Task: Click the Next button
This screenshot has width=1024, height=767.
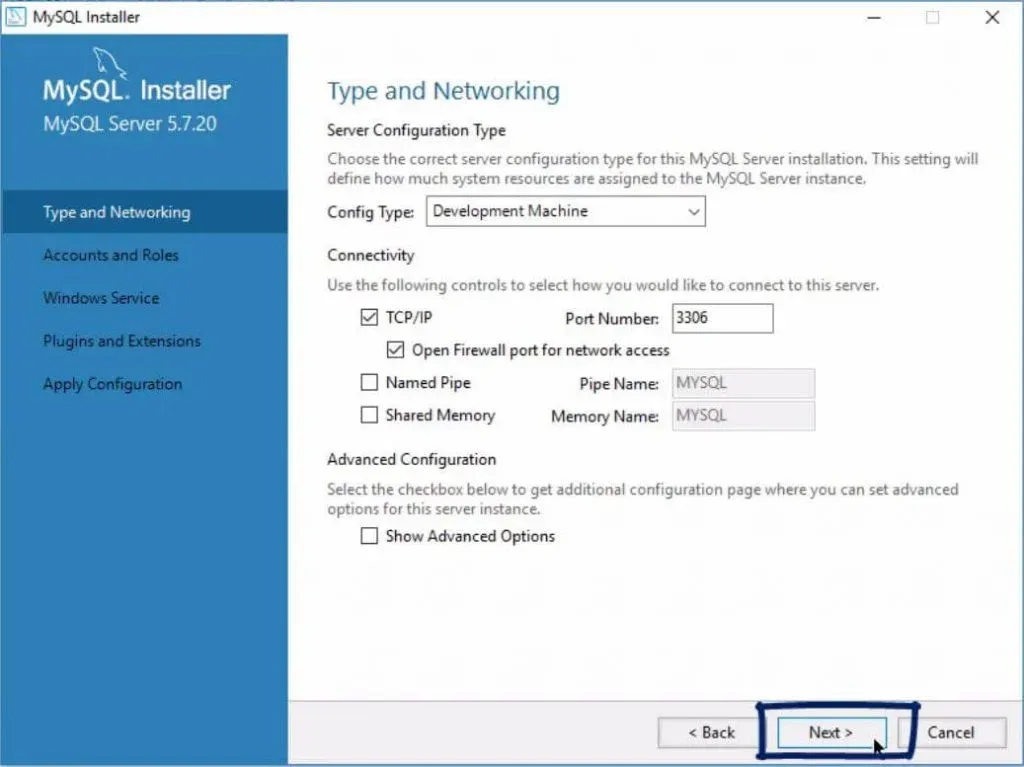Action: pos(830,732)
